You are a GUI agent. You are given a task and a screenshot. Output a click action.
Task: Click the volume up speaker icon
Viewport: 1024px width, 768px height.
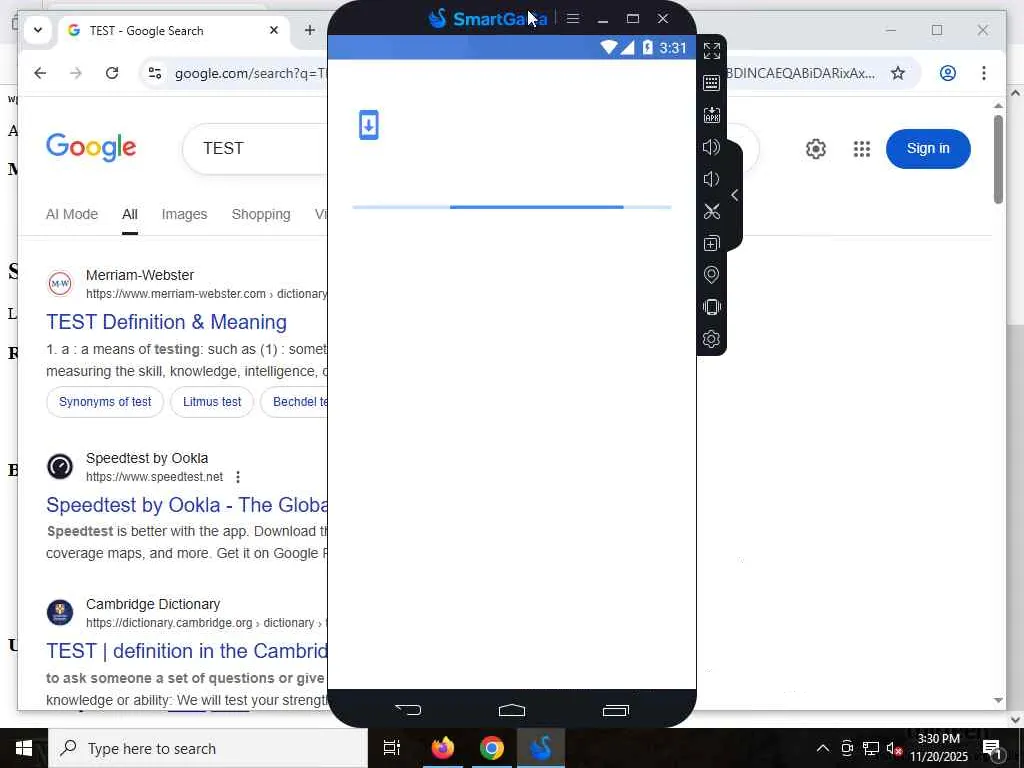tap(711, 147)
